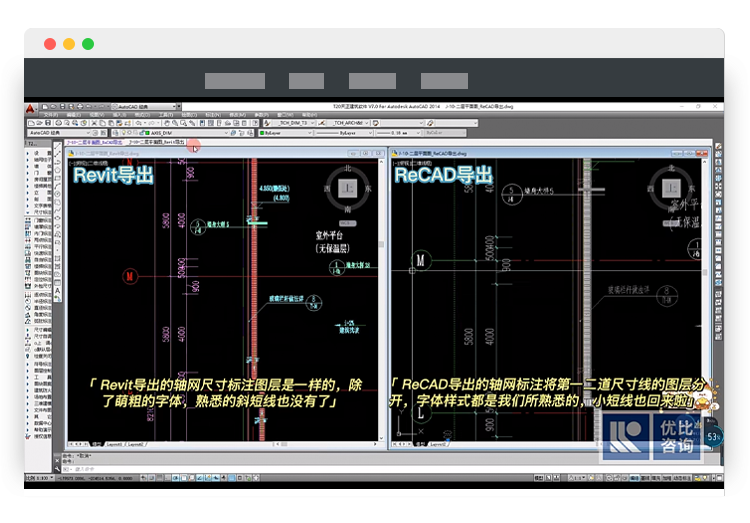Switch to the Revit导出 drawing file tab

pos(157,142)
